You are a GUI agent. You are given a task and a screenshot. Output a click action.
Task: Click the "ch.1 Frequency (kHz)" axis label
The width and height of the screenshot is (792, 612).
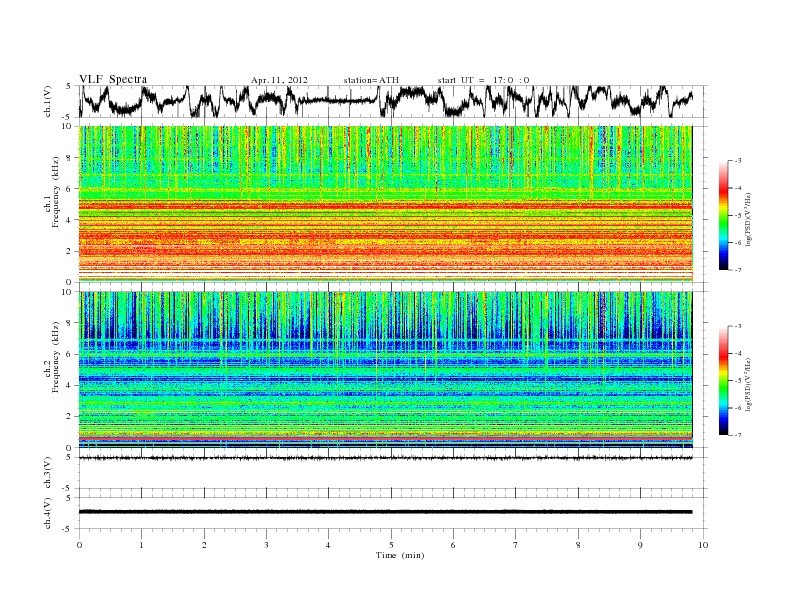pyautogui.click(x=52, y=198)
